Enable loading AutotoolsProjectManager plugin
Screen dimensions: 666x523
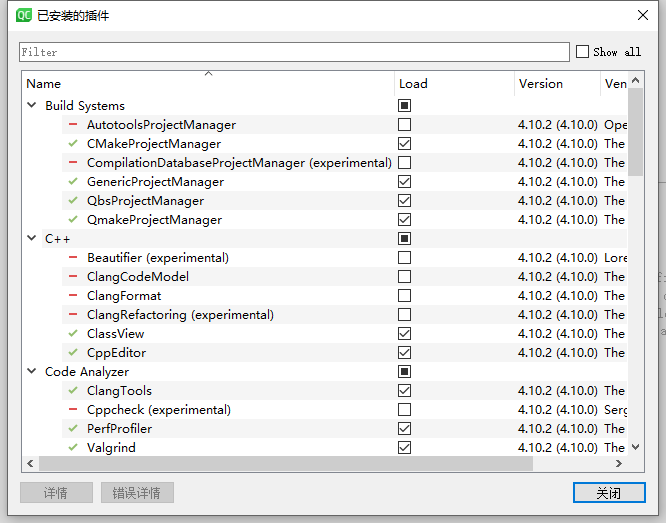click(x=404, y=124)
